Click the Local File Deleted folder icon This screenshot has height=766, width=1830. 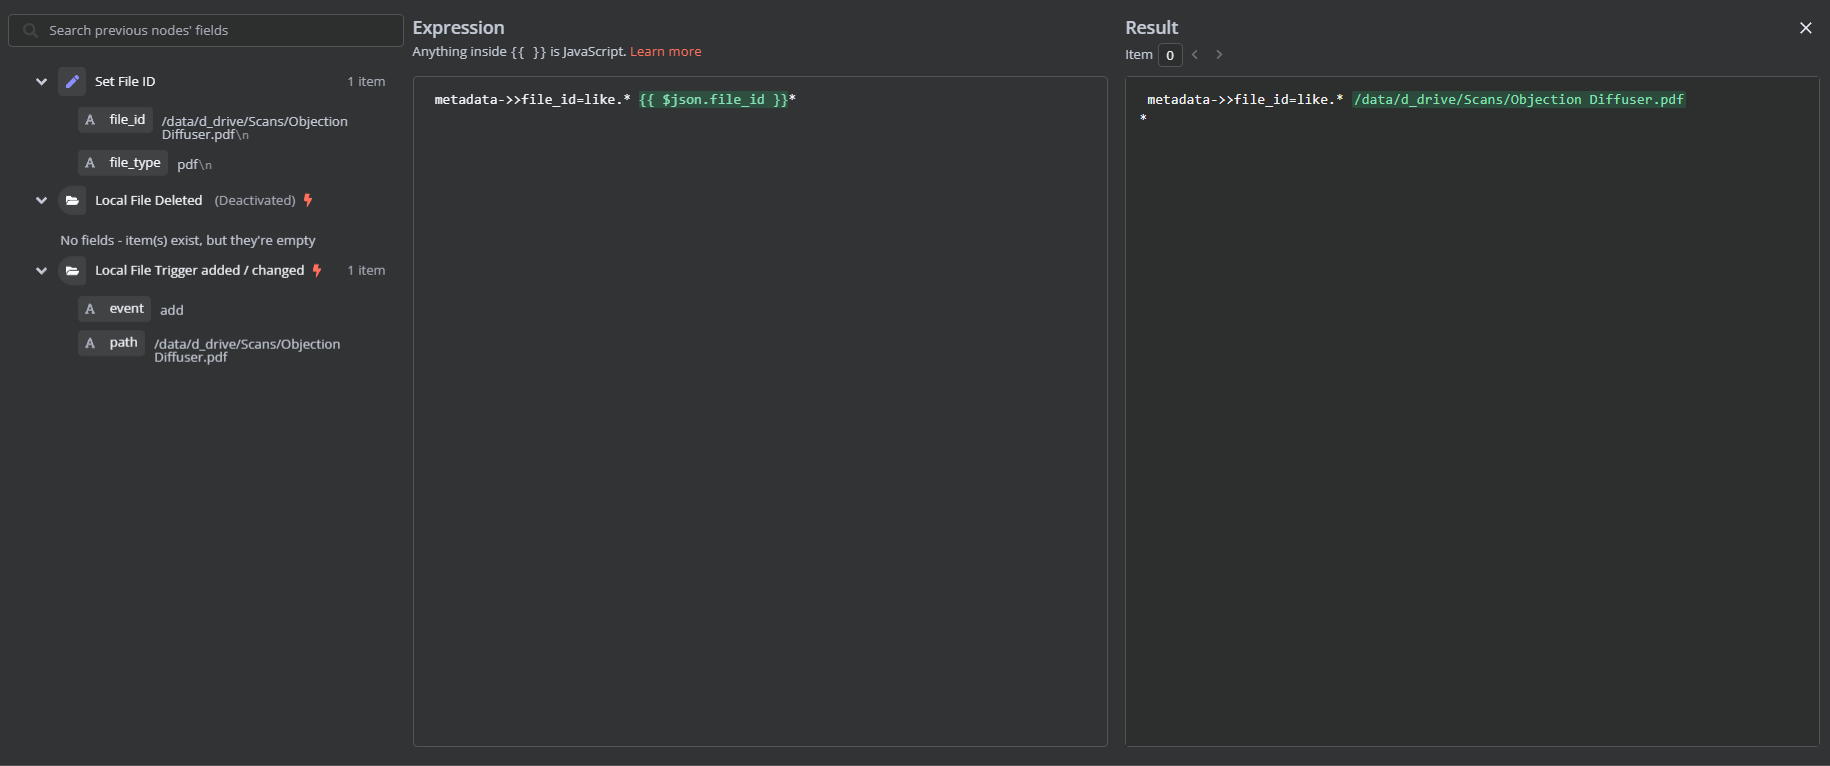[x=72, y=201]
